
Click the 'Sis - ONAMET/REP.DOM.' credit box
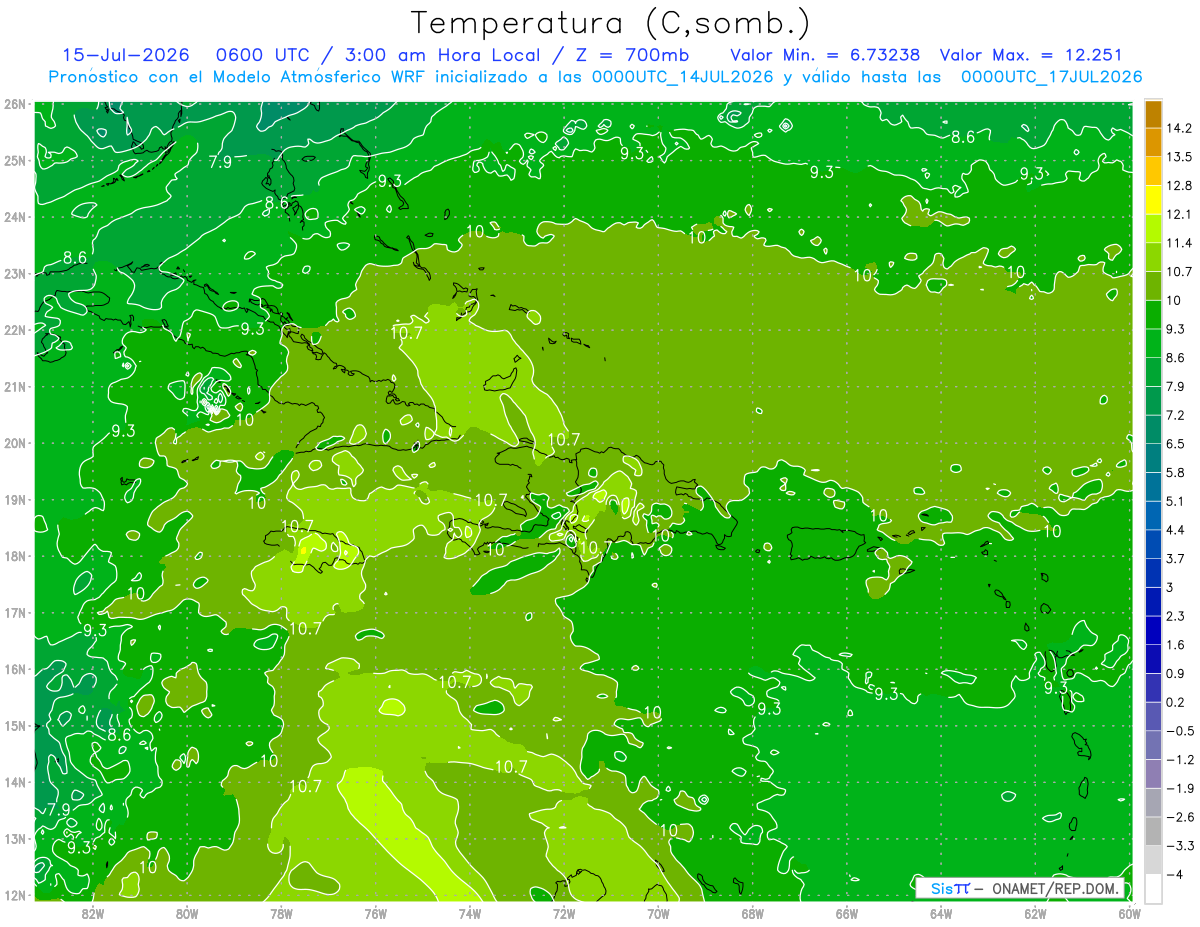(1020, 888)
